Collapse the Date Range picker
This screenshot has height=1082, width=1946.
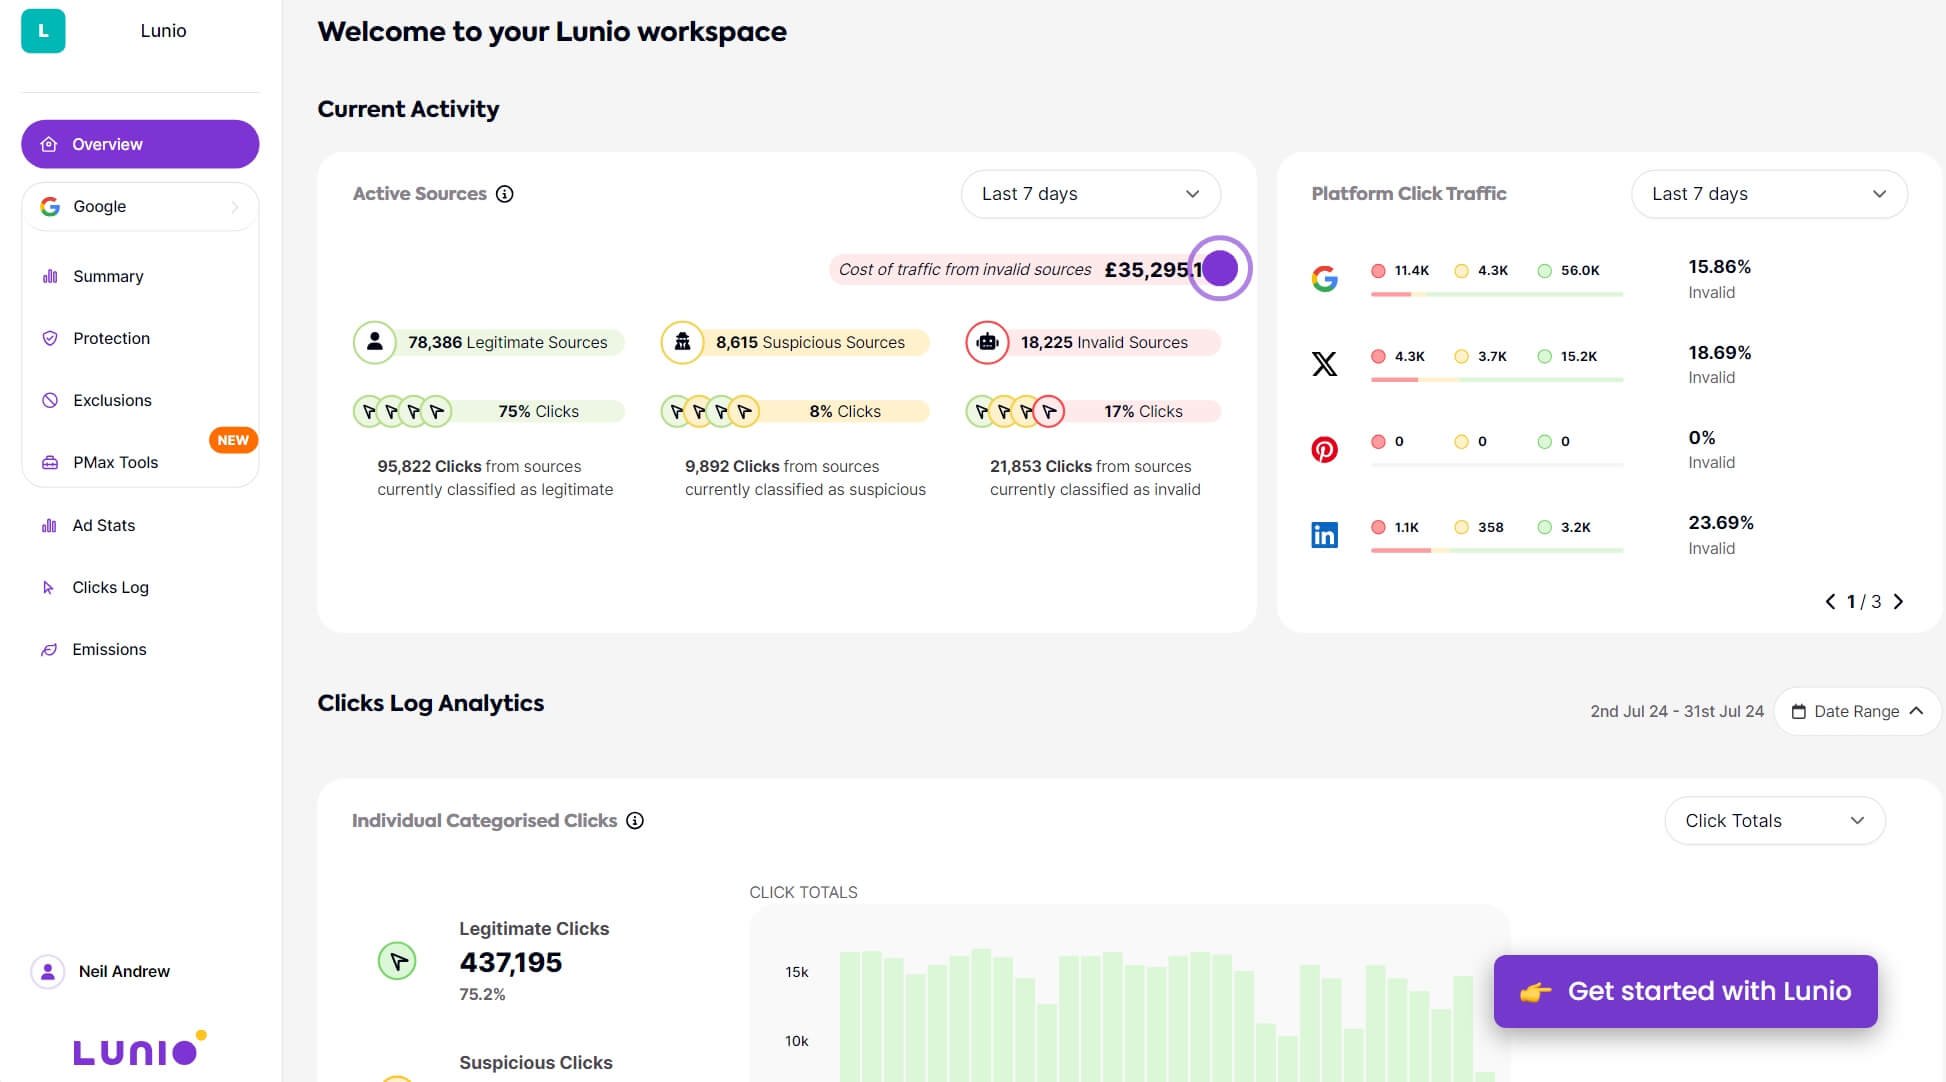1857,711
